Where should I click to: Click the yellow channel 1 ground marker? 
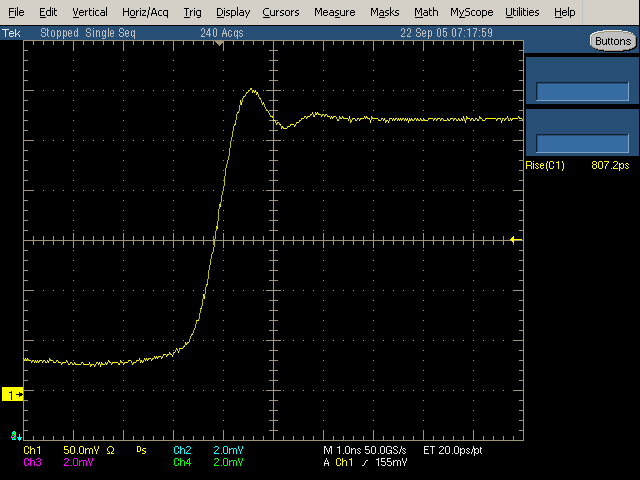click(x=13, y=395)
